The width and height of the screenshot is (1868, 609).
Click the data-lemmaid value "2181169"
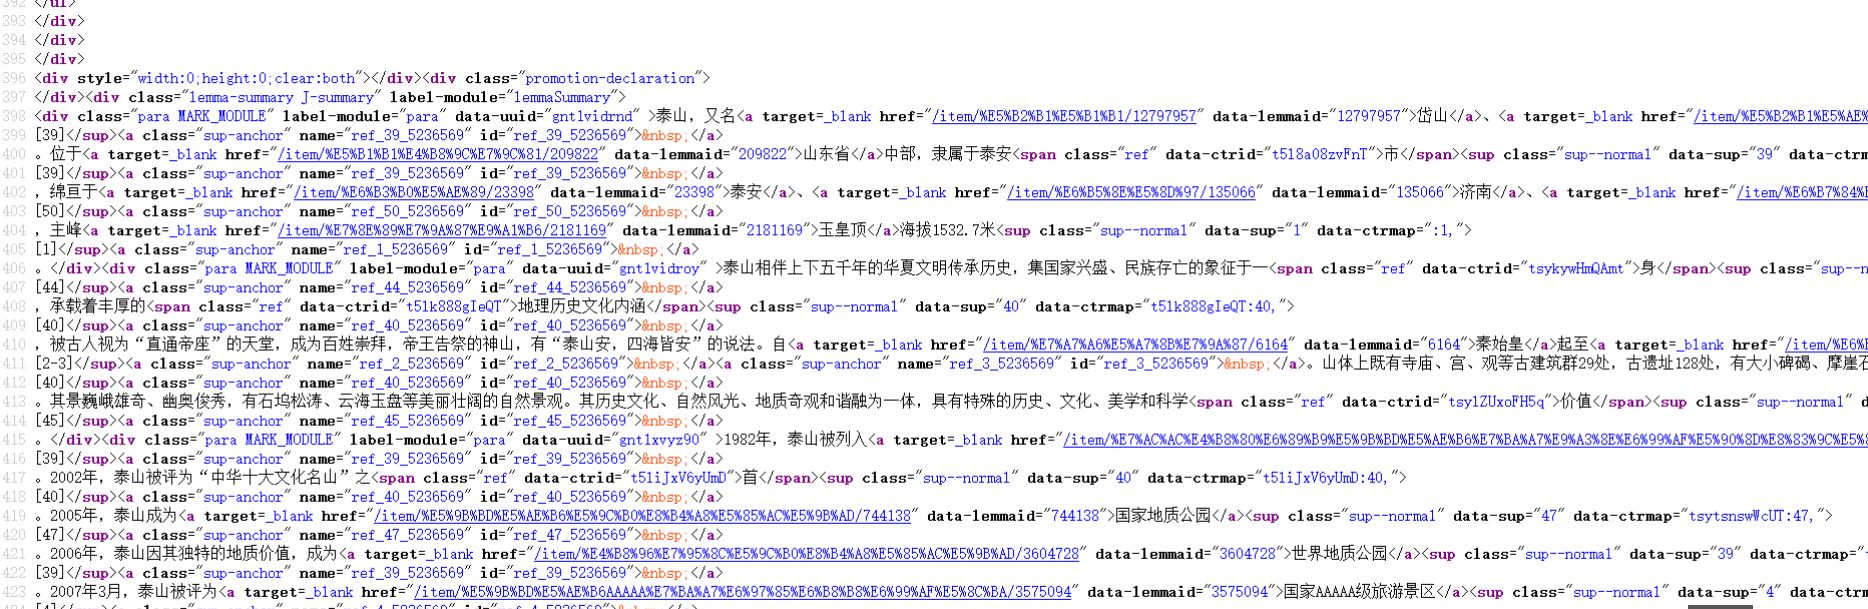[777, 230]
